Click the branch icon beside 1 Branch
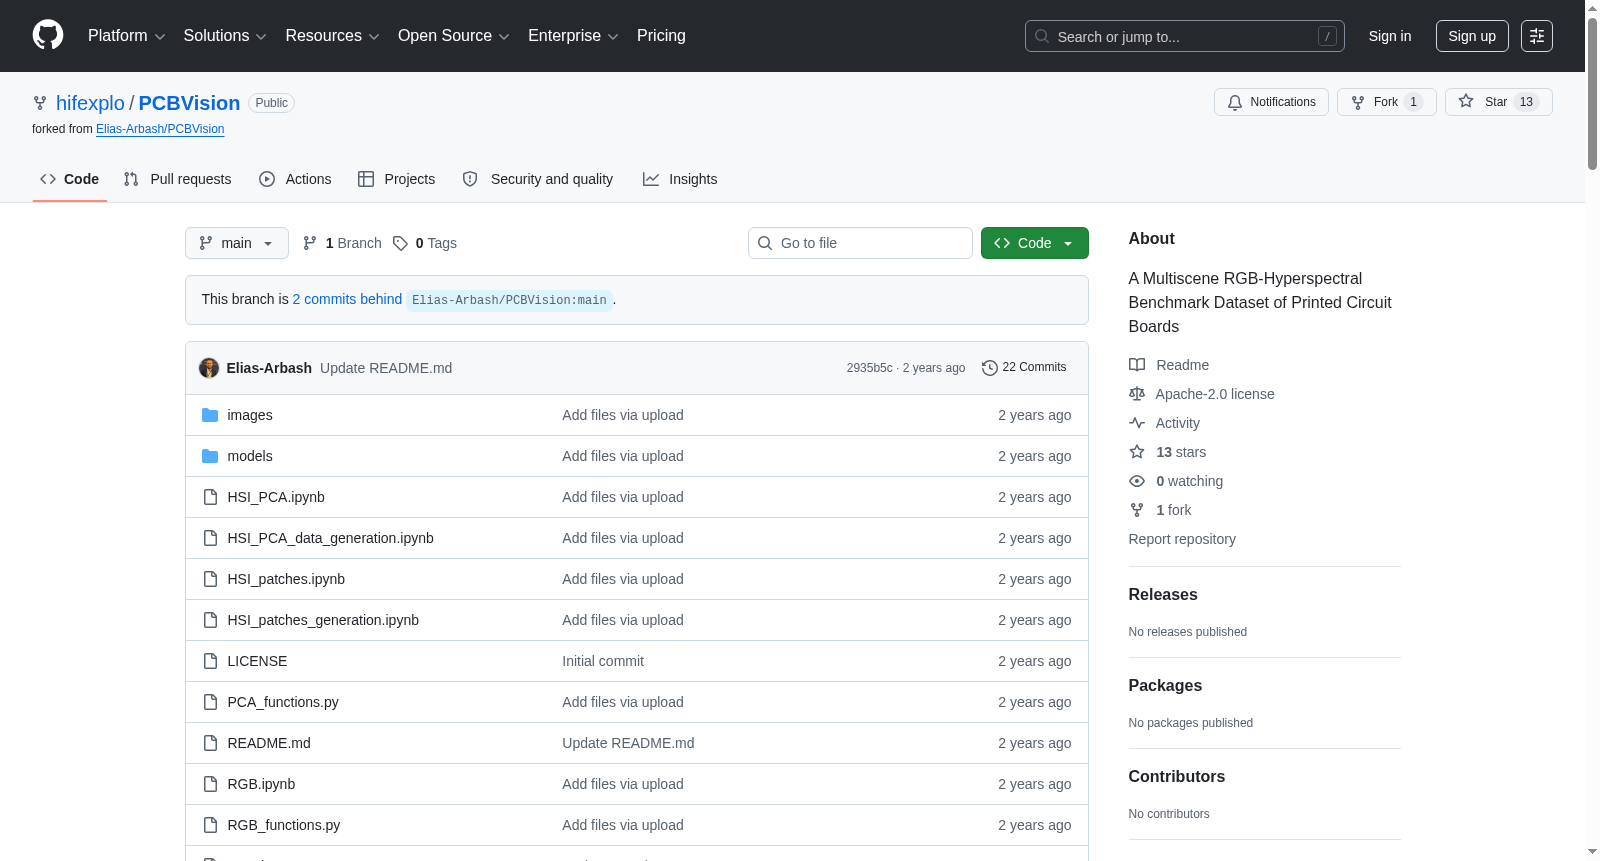 tap(310, 243)
